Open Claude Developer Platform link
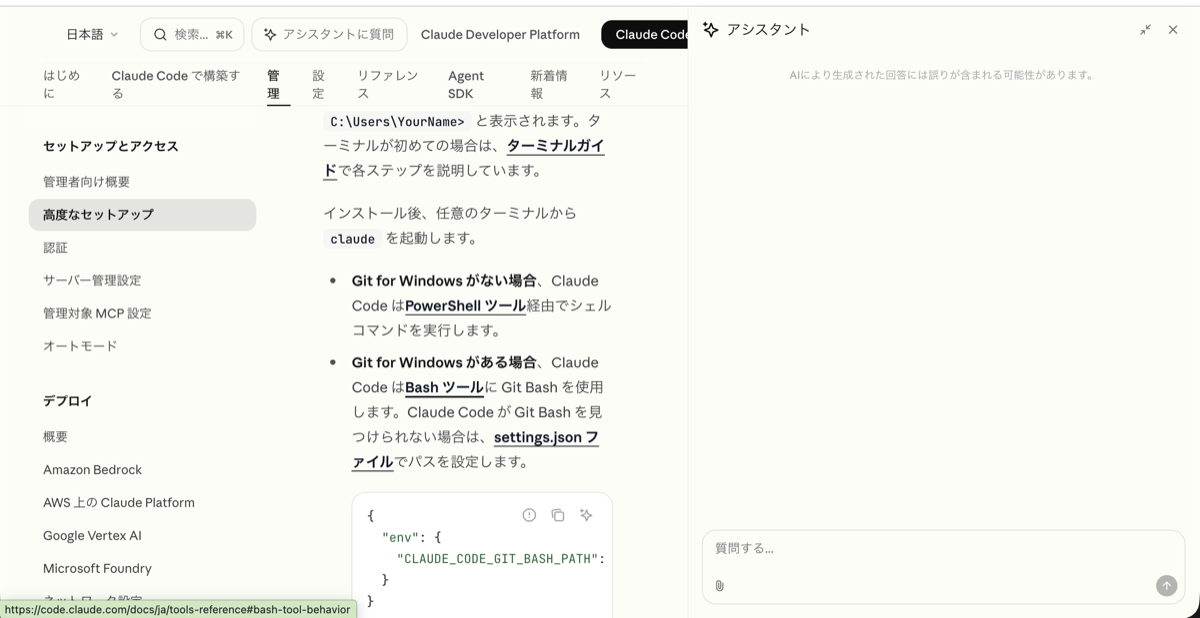The width and height of the screenshot is (1200, 618). pos(500,34)
